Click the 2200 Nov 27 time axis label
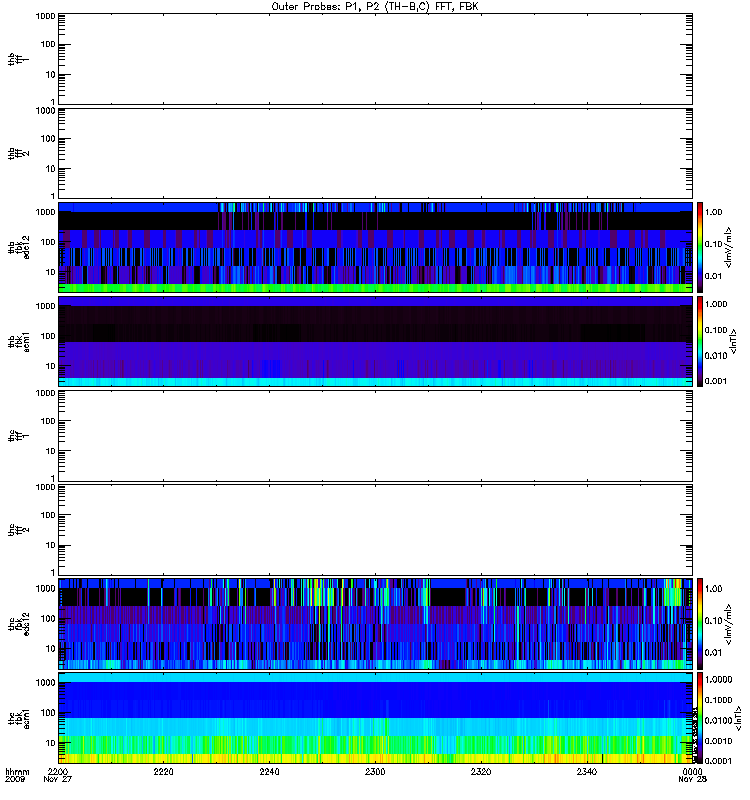 tap(58, 776)
